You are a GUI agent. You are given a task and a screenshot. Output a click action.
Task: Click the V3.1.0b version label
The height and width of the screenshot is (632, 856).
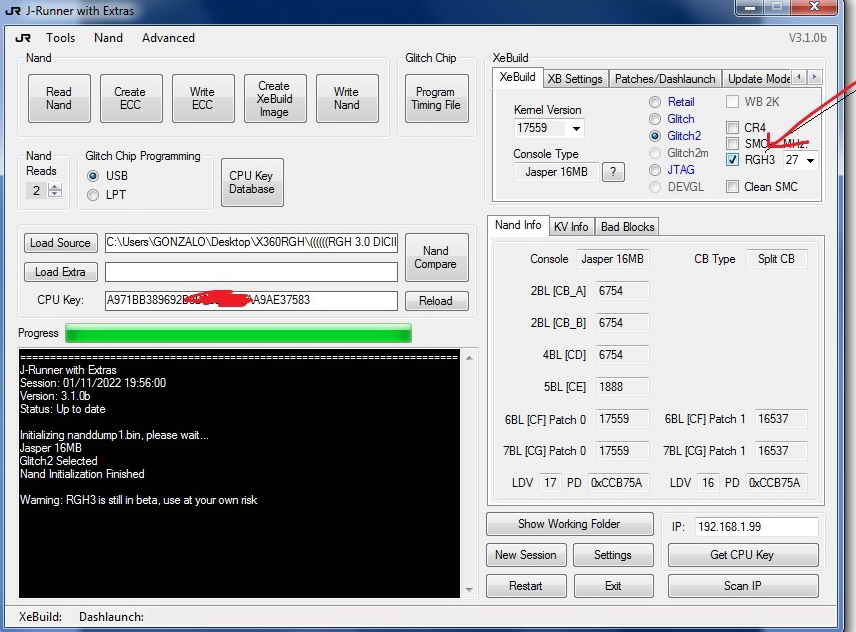pyautogui.click(x=807, y=38)
